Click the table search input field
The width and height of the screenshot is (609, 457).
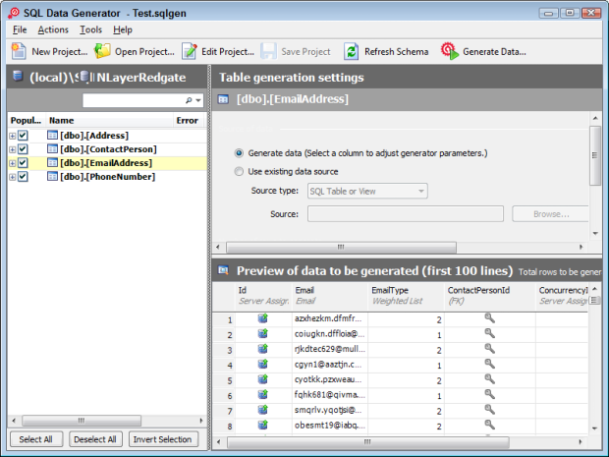pyautogui.click(x=133, y=100)
